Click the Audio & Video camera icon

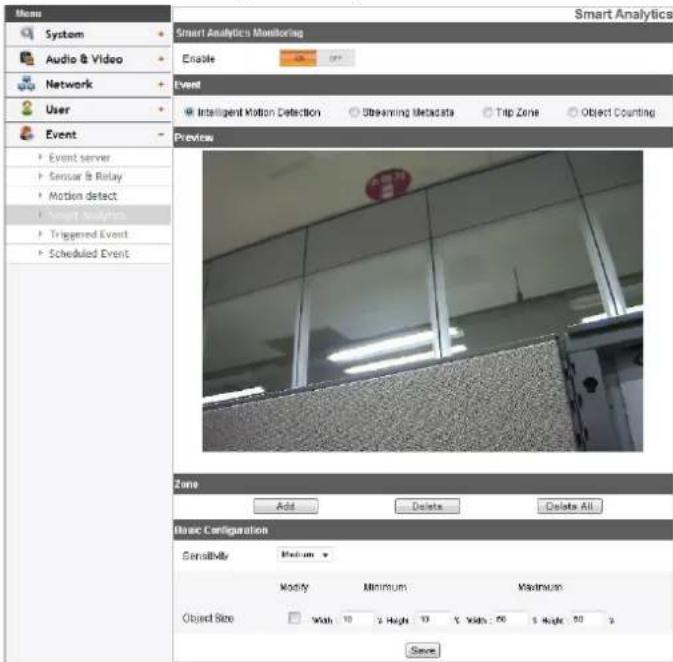(x=27, y=58)
